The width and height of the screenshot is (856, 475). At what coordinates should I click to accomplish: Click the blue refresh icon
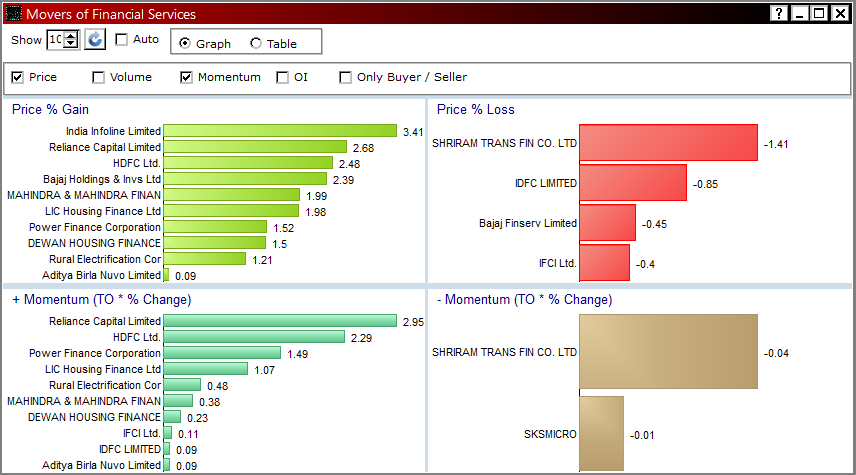95,40
